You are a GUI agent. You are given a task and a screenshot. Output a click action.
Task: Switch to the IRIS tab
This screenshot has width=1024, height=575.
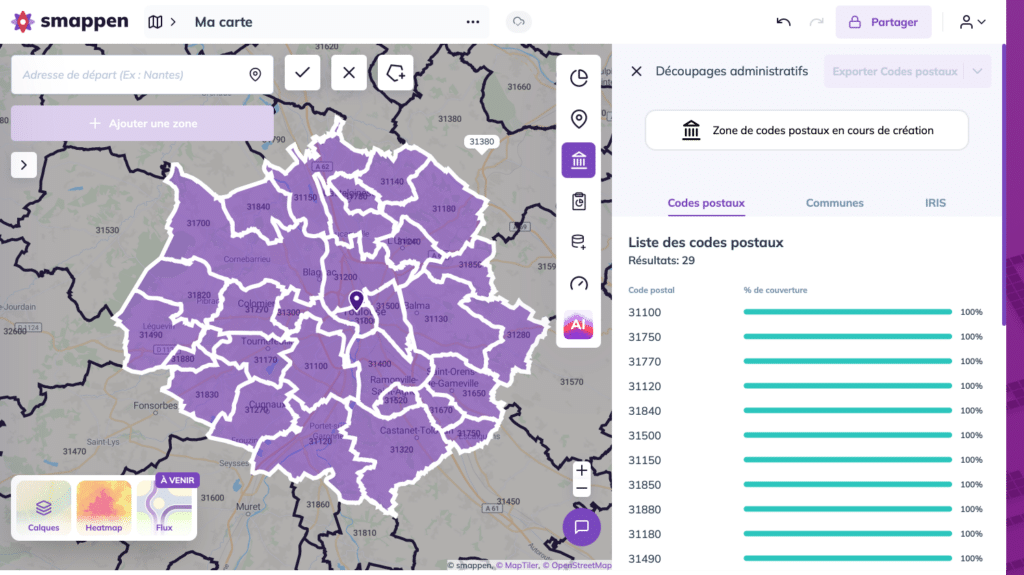pyautogui.click(x=935, y=203)
